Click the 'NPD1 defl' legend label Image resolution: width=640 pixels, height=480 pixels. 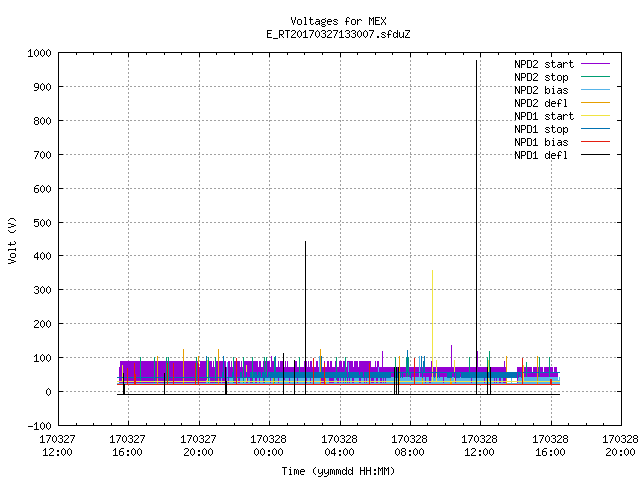[x=541, y=155]
